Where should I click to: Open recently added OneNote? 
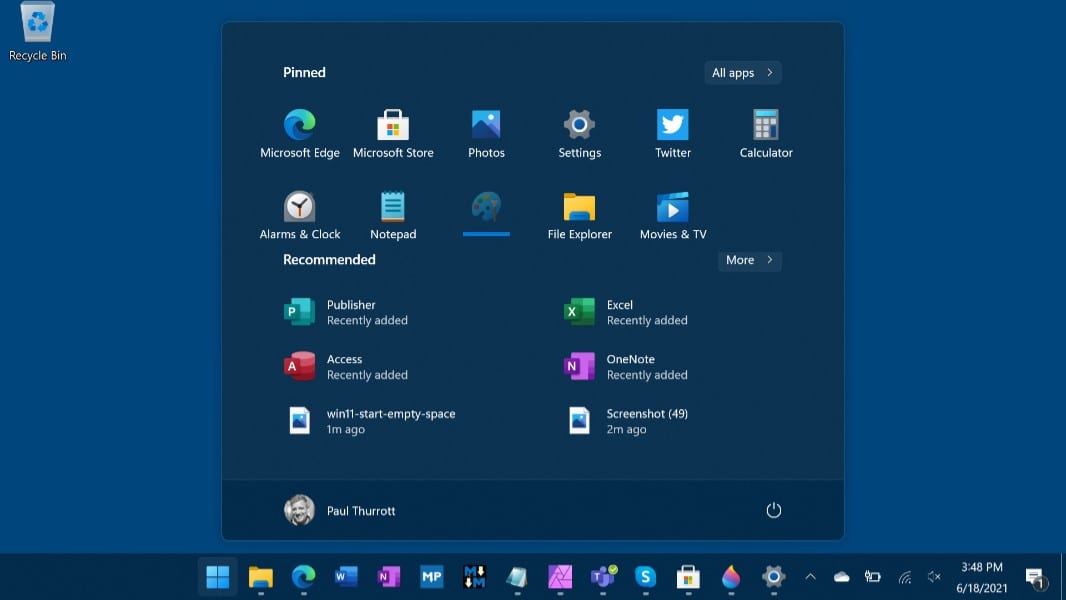625,366
